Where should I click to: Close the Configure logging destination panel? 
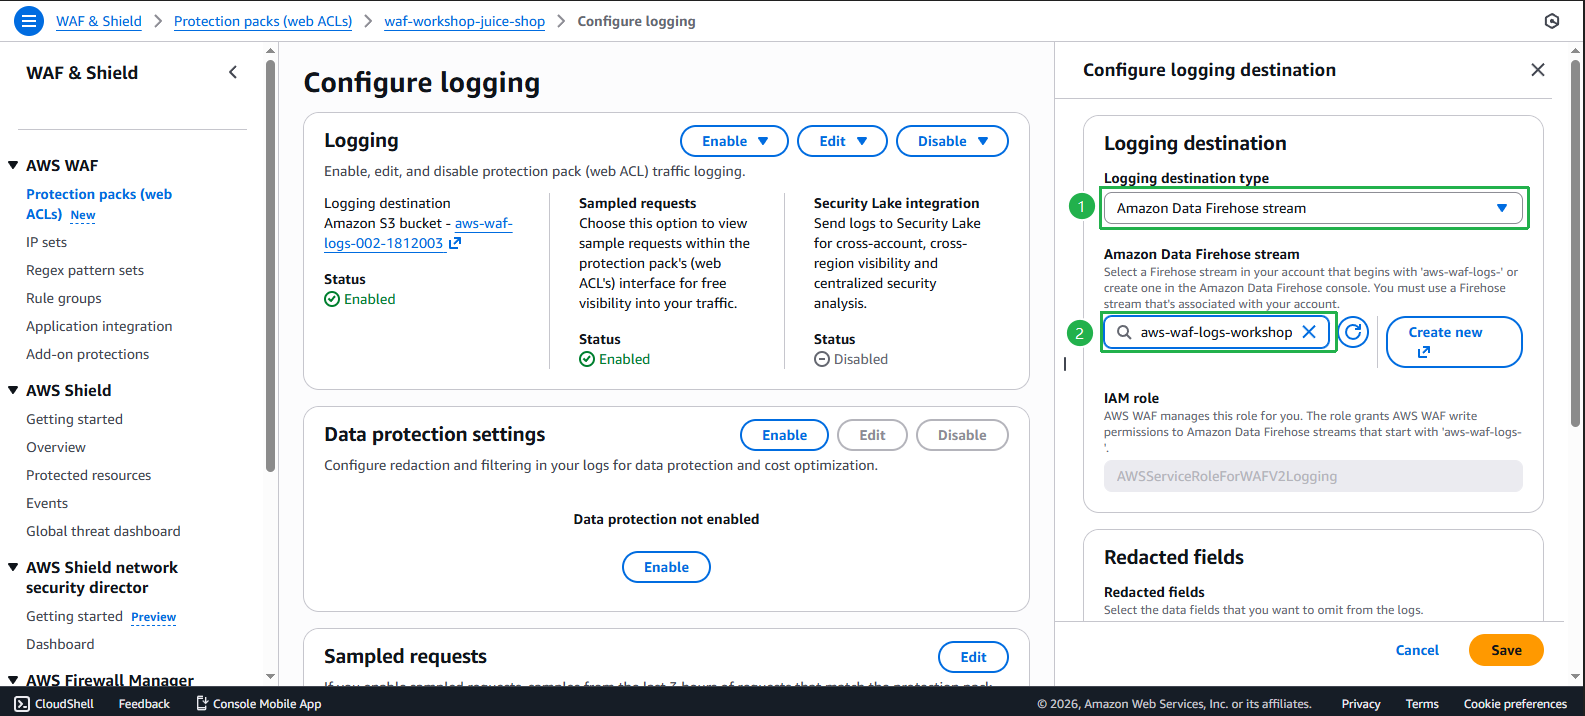(x=1538, y=70)
